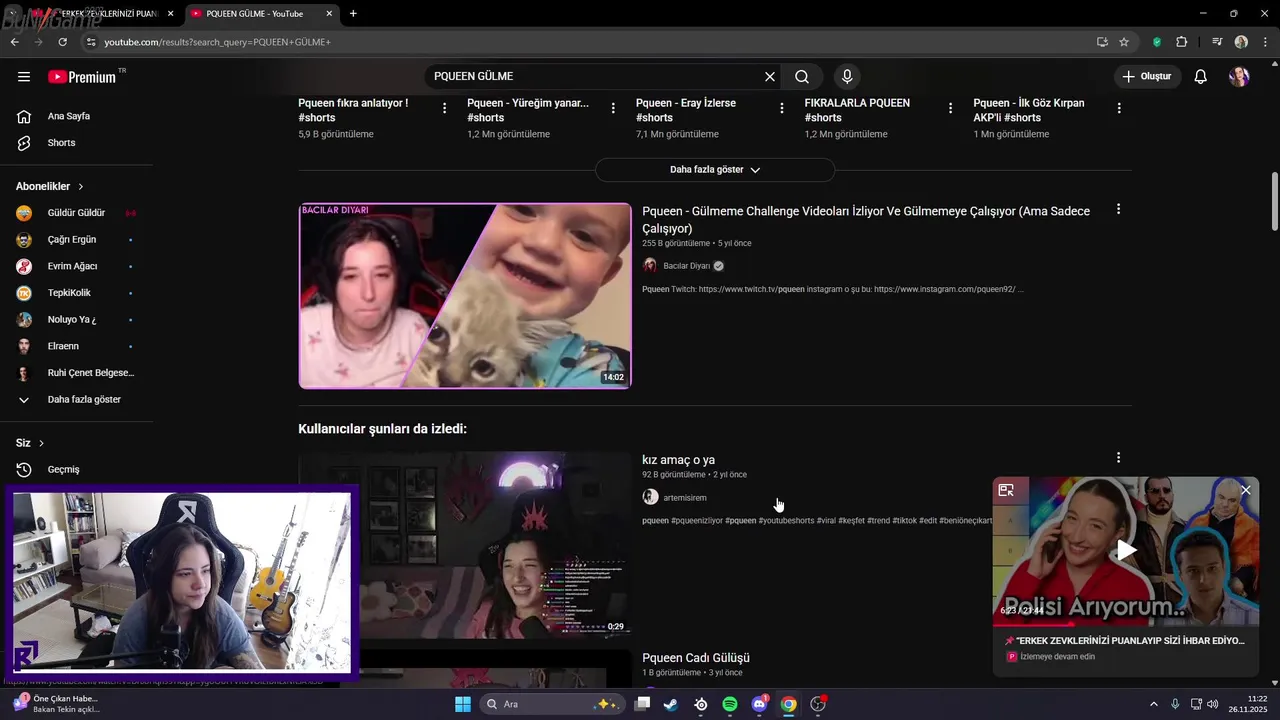The height and width of the screenshot is (720, 1280).
Task: Show hidden system tray icons
Action: click(1153, 704)
